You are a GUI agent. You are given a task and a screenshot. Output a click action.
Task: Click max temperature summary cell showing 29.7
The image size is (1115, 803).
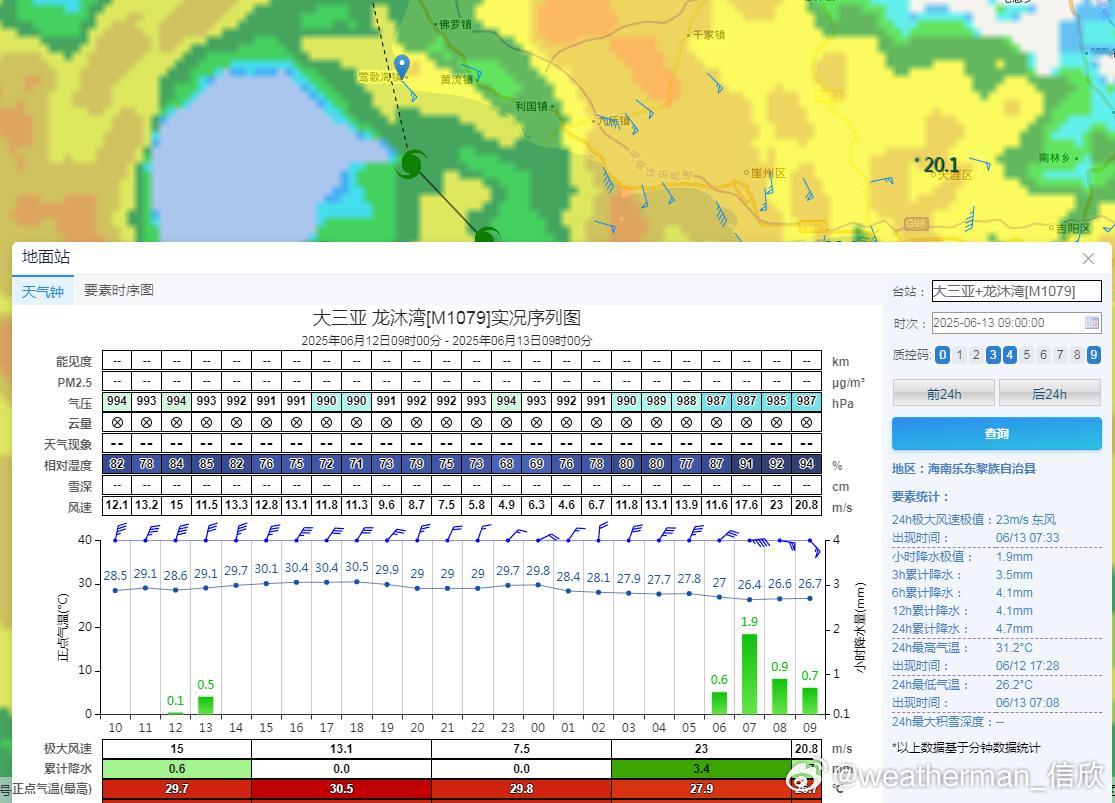tap(177, 789)
